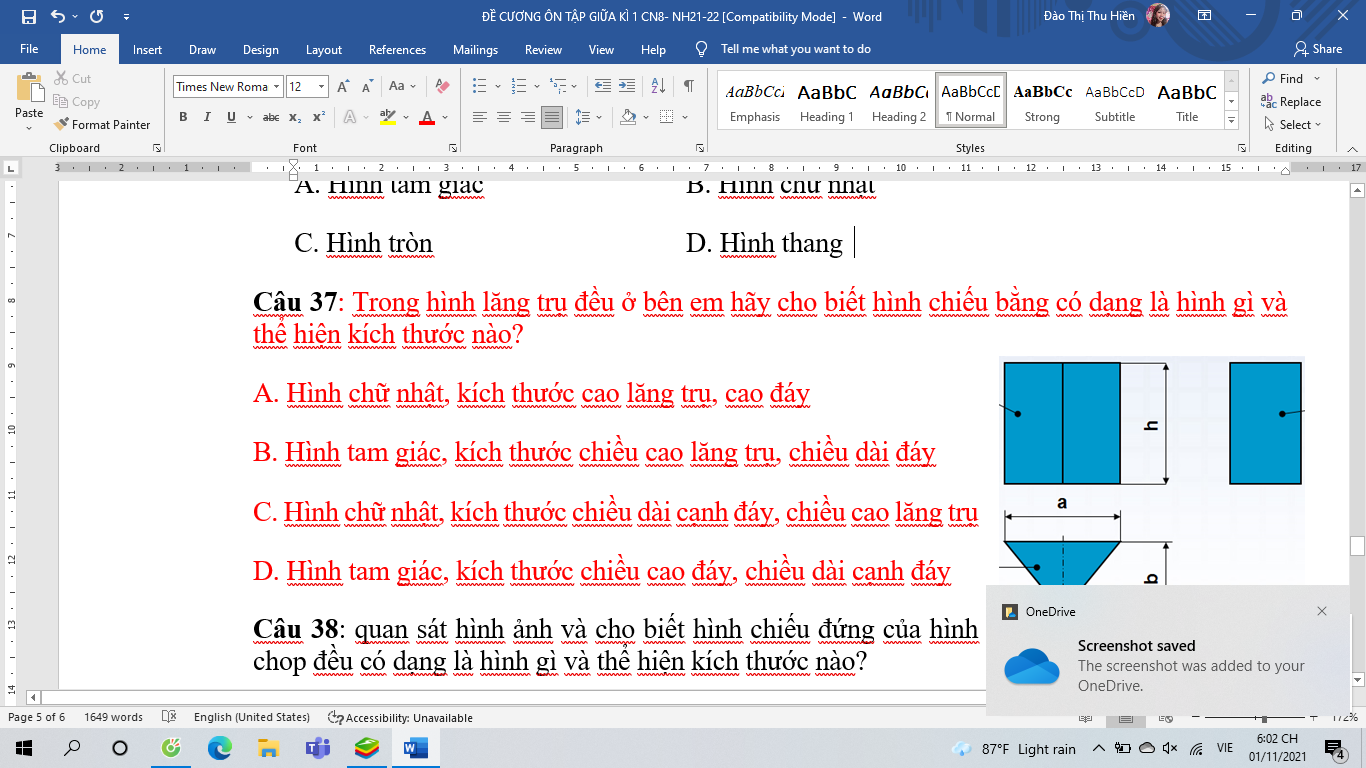Switch to the Review tab
The width and height of the screenshot is (1366, 768).
point(544,50)
